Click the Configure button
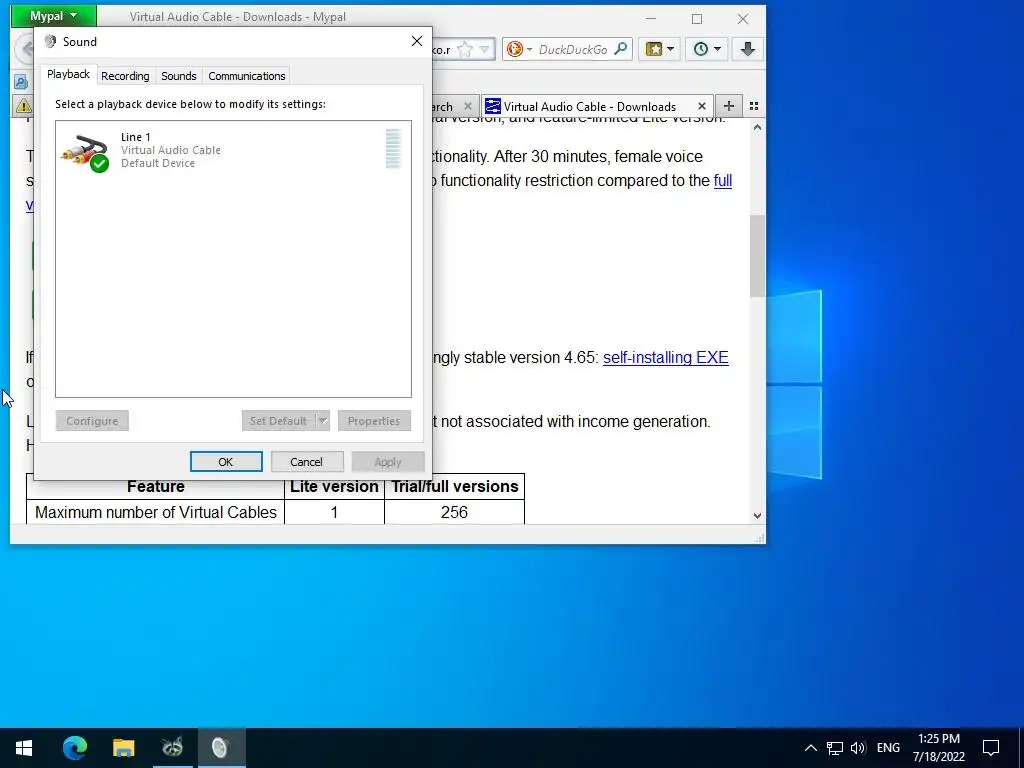The width and height of the screenshot is (1024, 768). pyautogui.click(x=92, y=421)
